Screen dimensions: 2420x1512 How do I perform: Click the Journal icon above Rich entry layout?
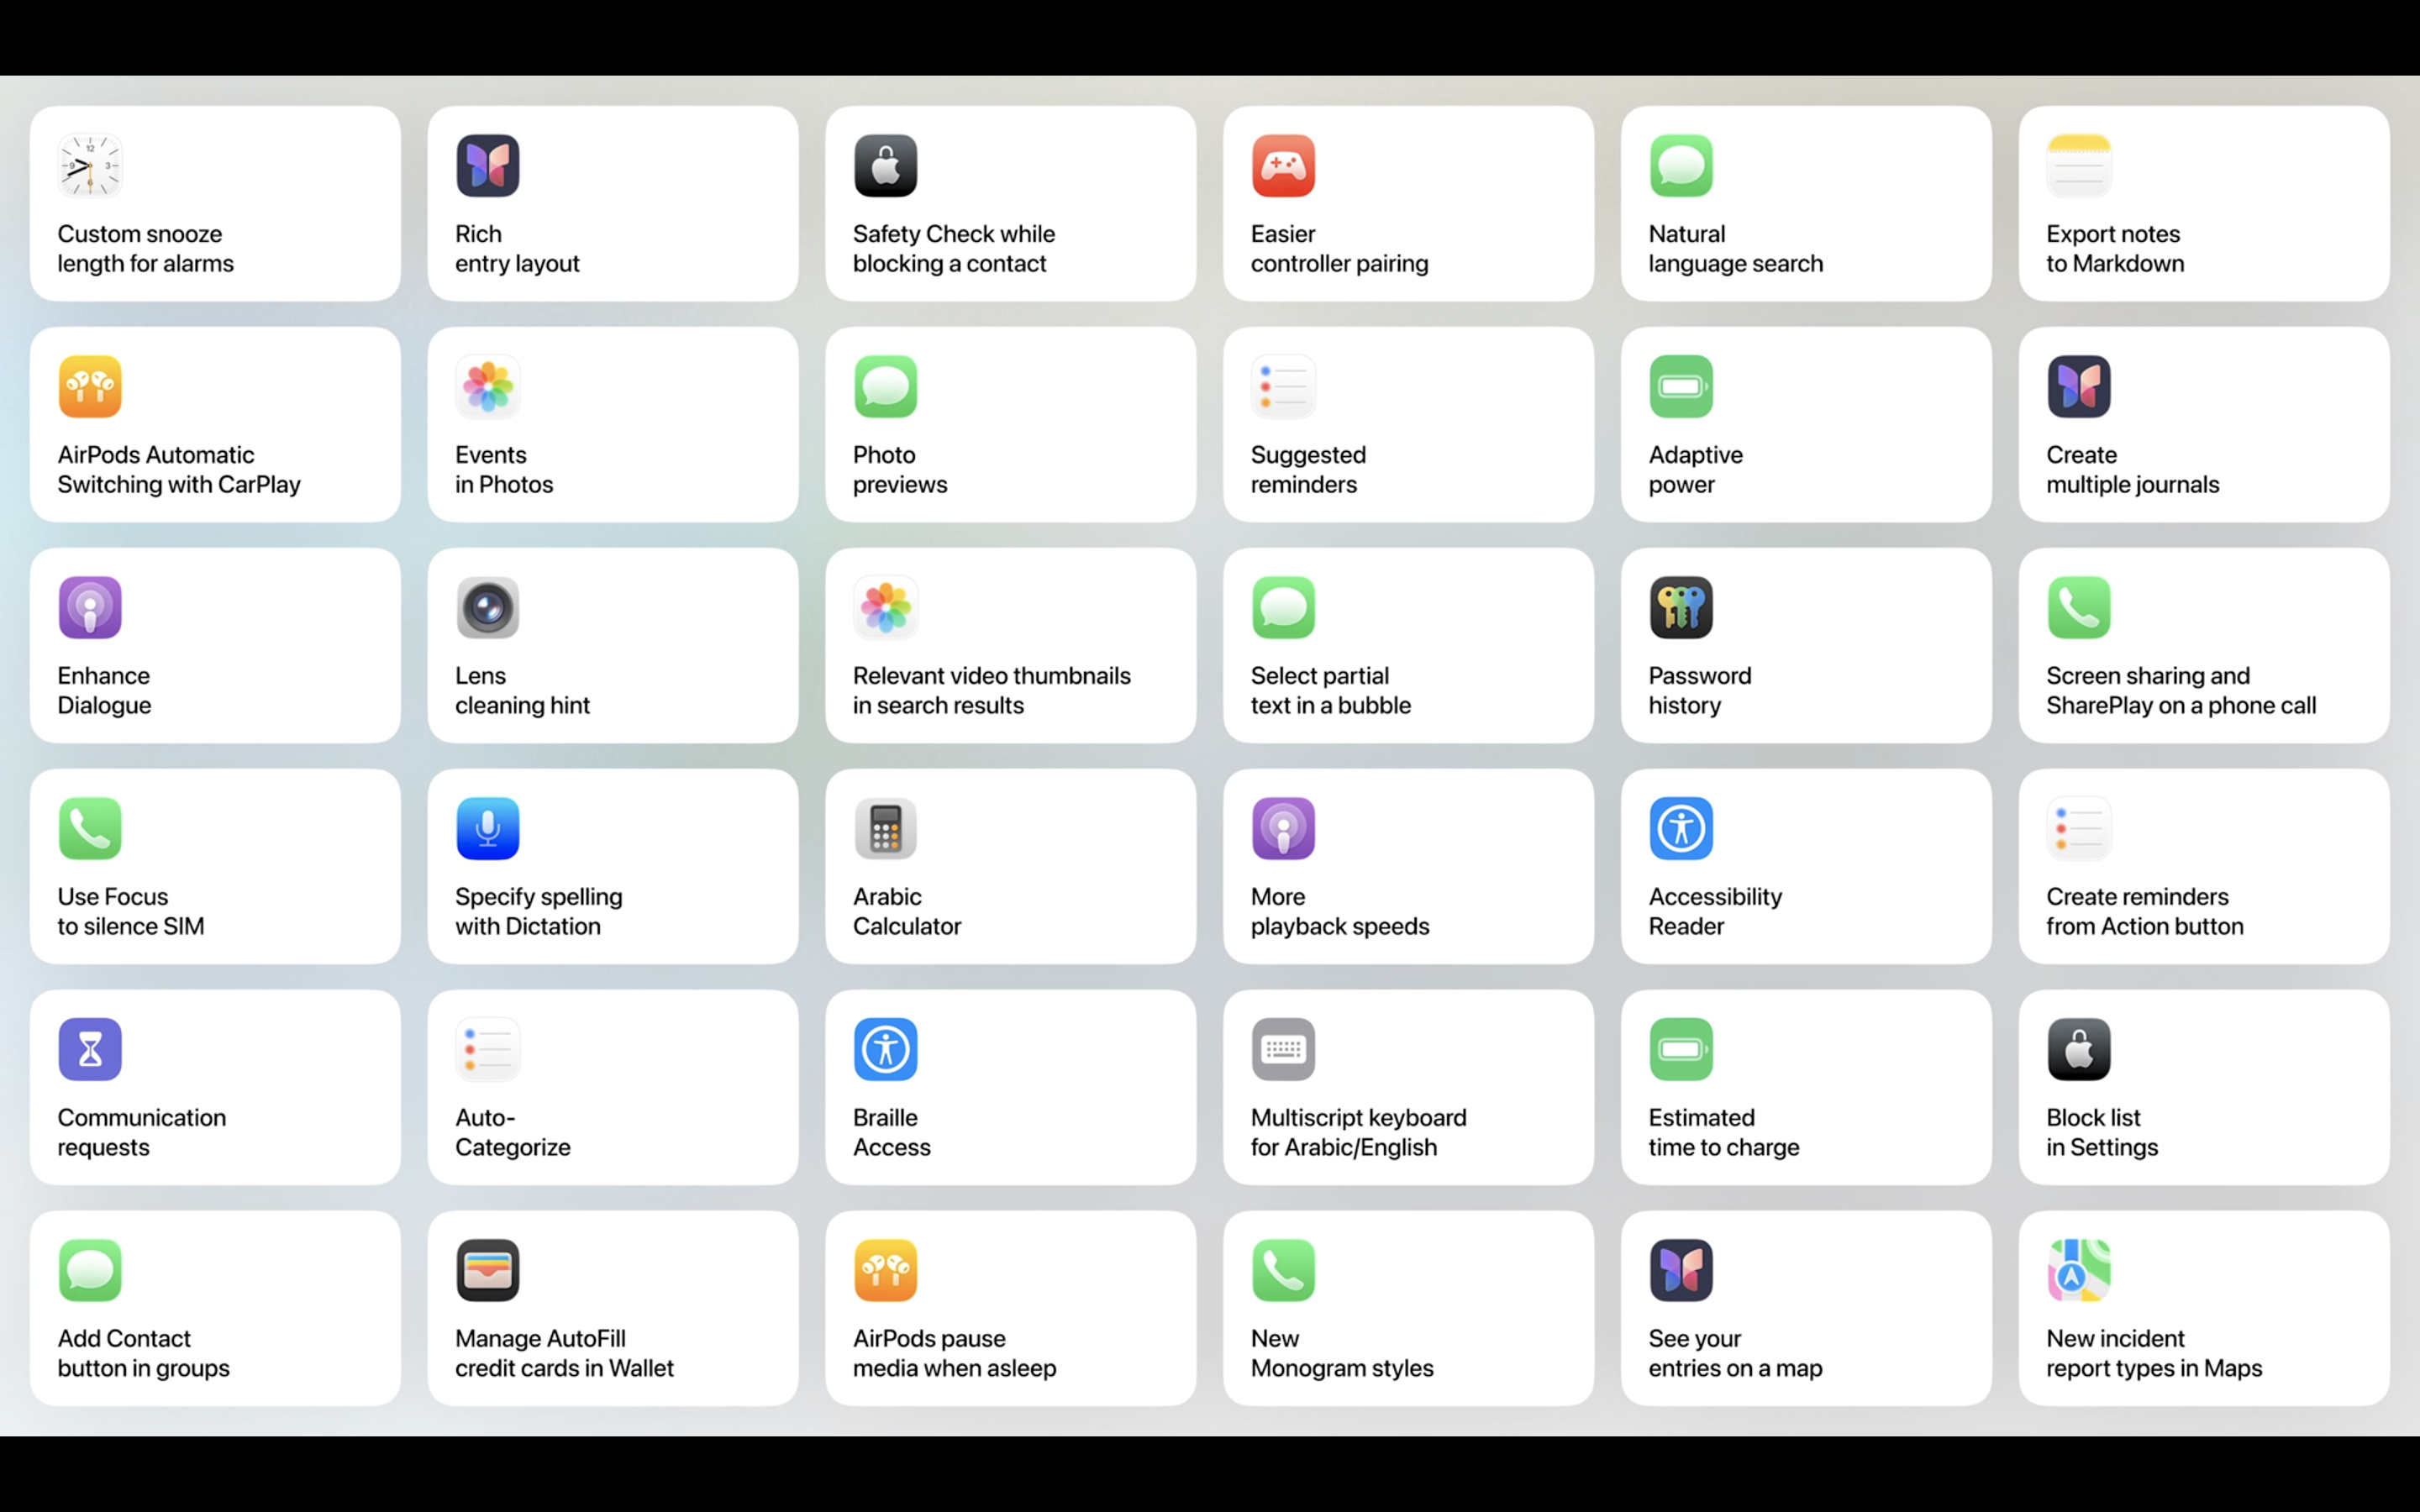(488, 166)
